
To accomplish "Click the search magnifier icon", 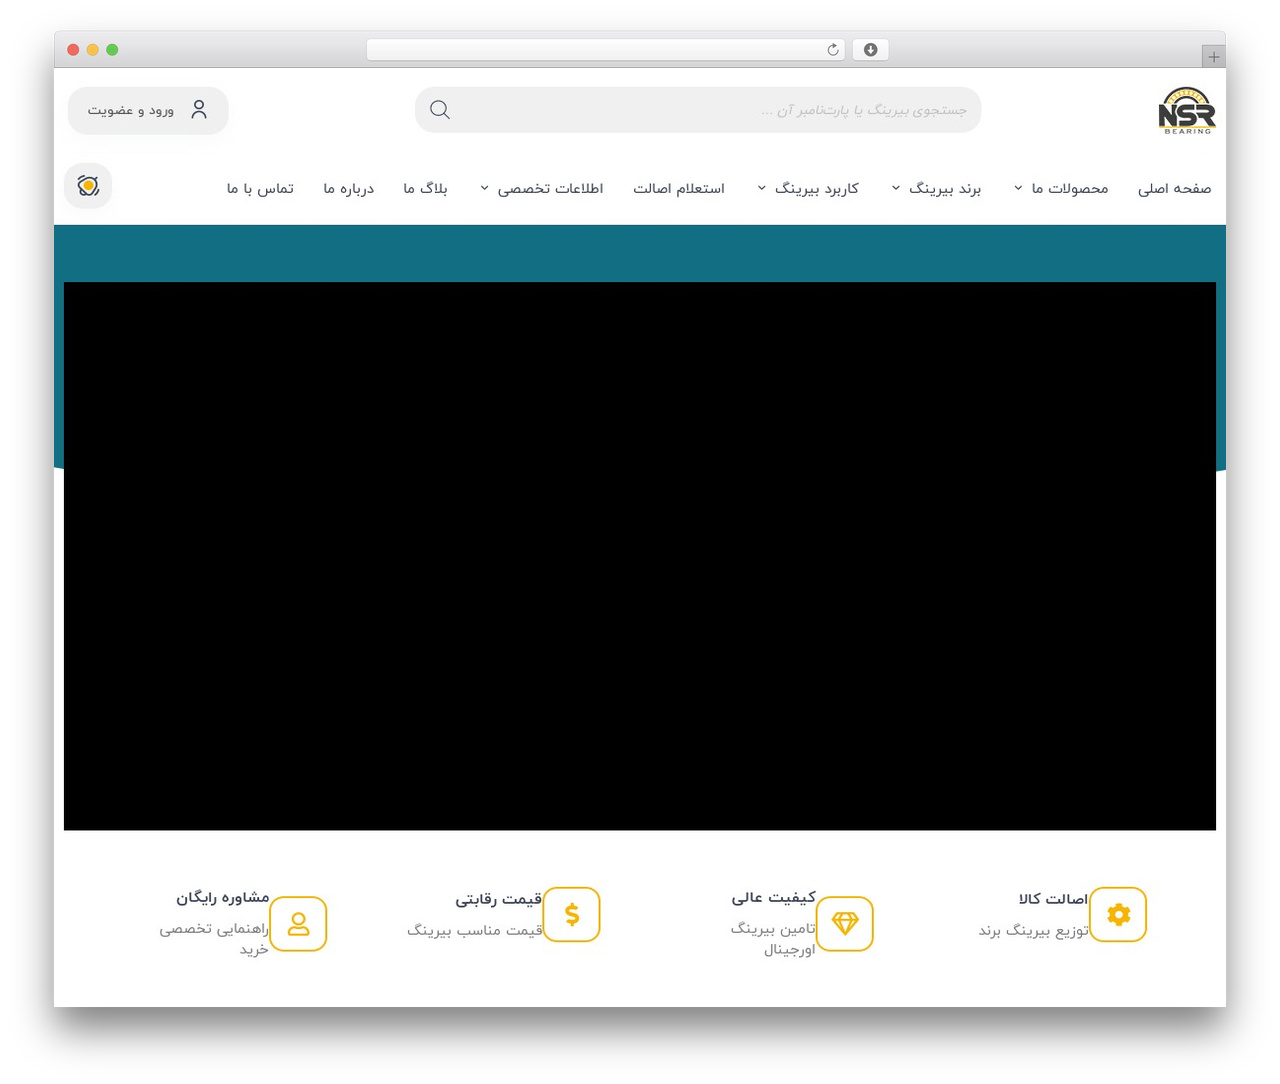I will coord(440,110).
